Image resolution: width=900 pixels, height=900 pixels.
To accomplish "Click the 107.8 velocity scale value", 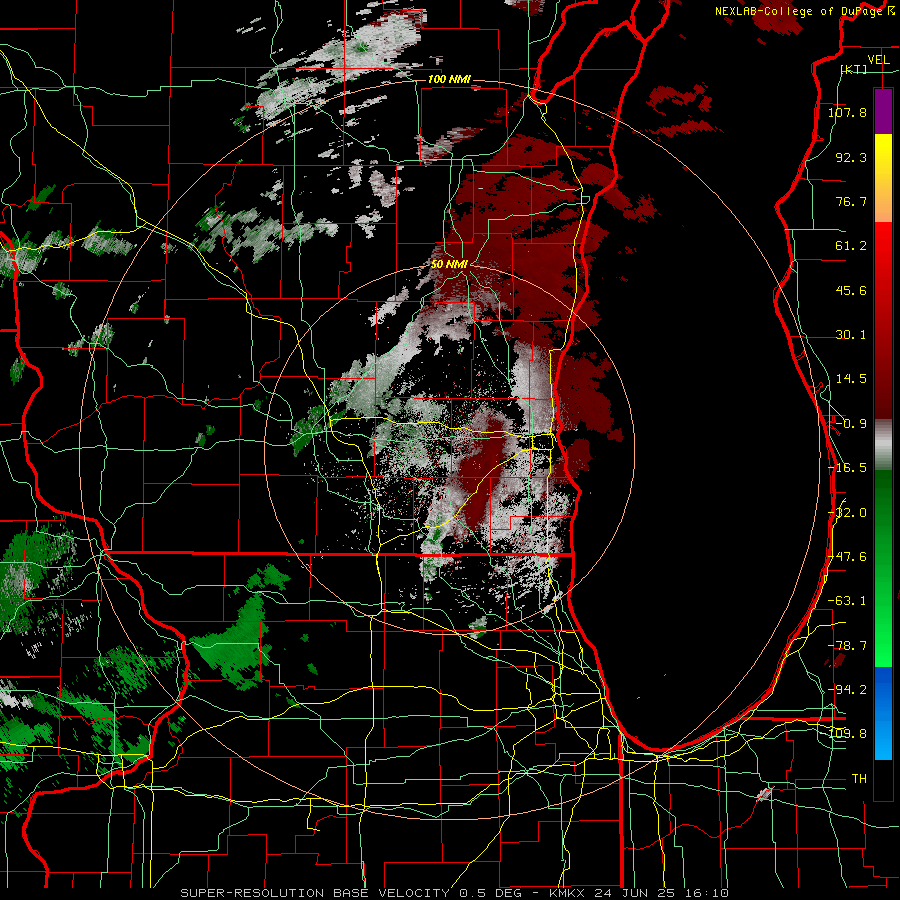I will pos(847,112).
